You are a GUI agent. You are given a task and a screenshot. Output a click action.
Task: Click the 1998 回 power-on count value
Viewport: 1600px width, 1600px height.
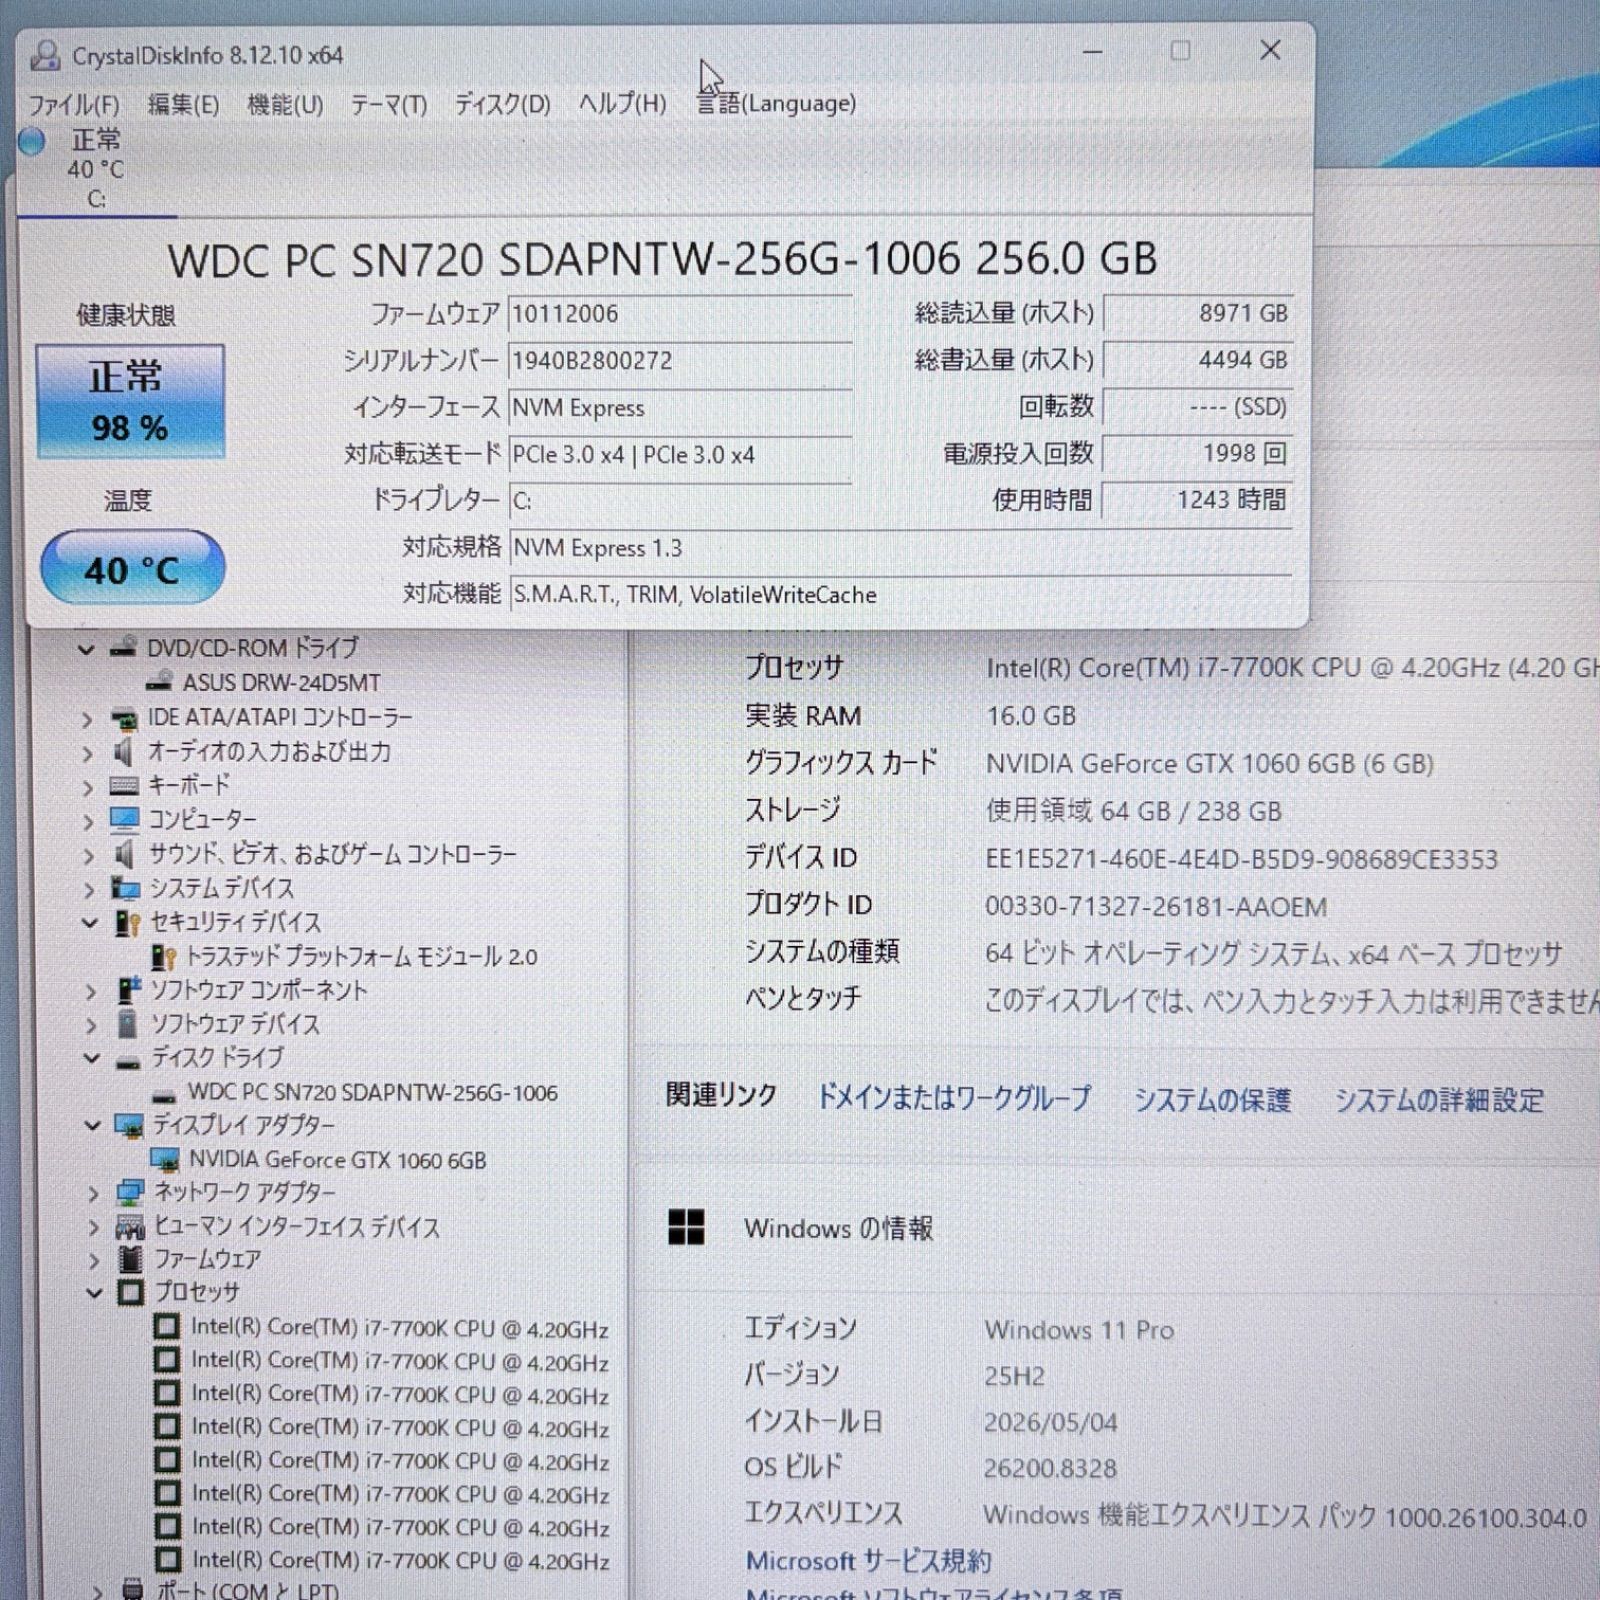pos(1197,453)
